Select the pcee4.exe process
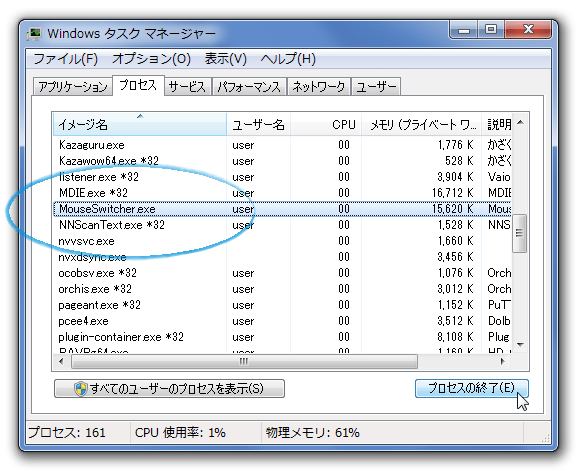The image size is (581, 473). [282, 321]
